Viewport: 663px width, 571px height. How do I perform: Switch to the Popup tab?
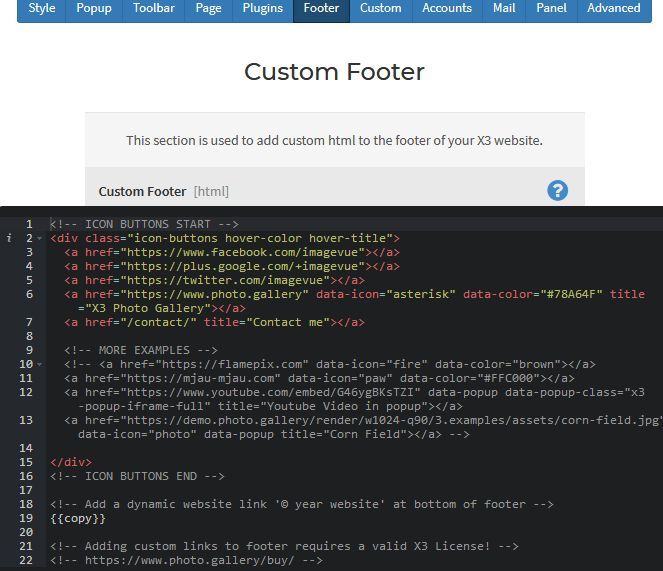(94, 8)
